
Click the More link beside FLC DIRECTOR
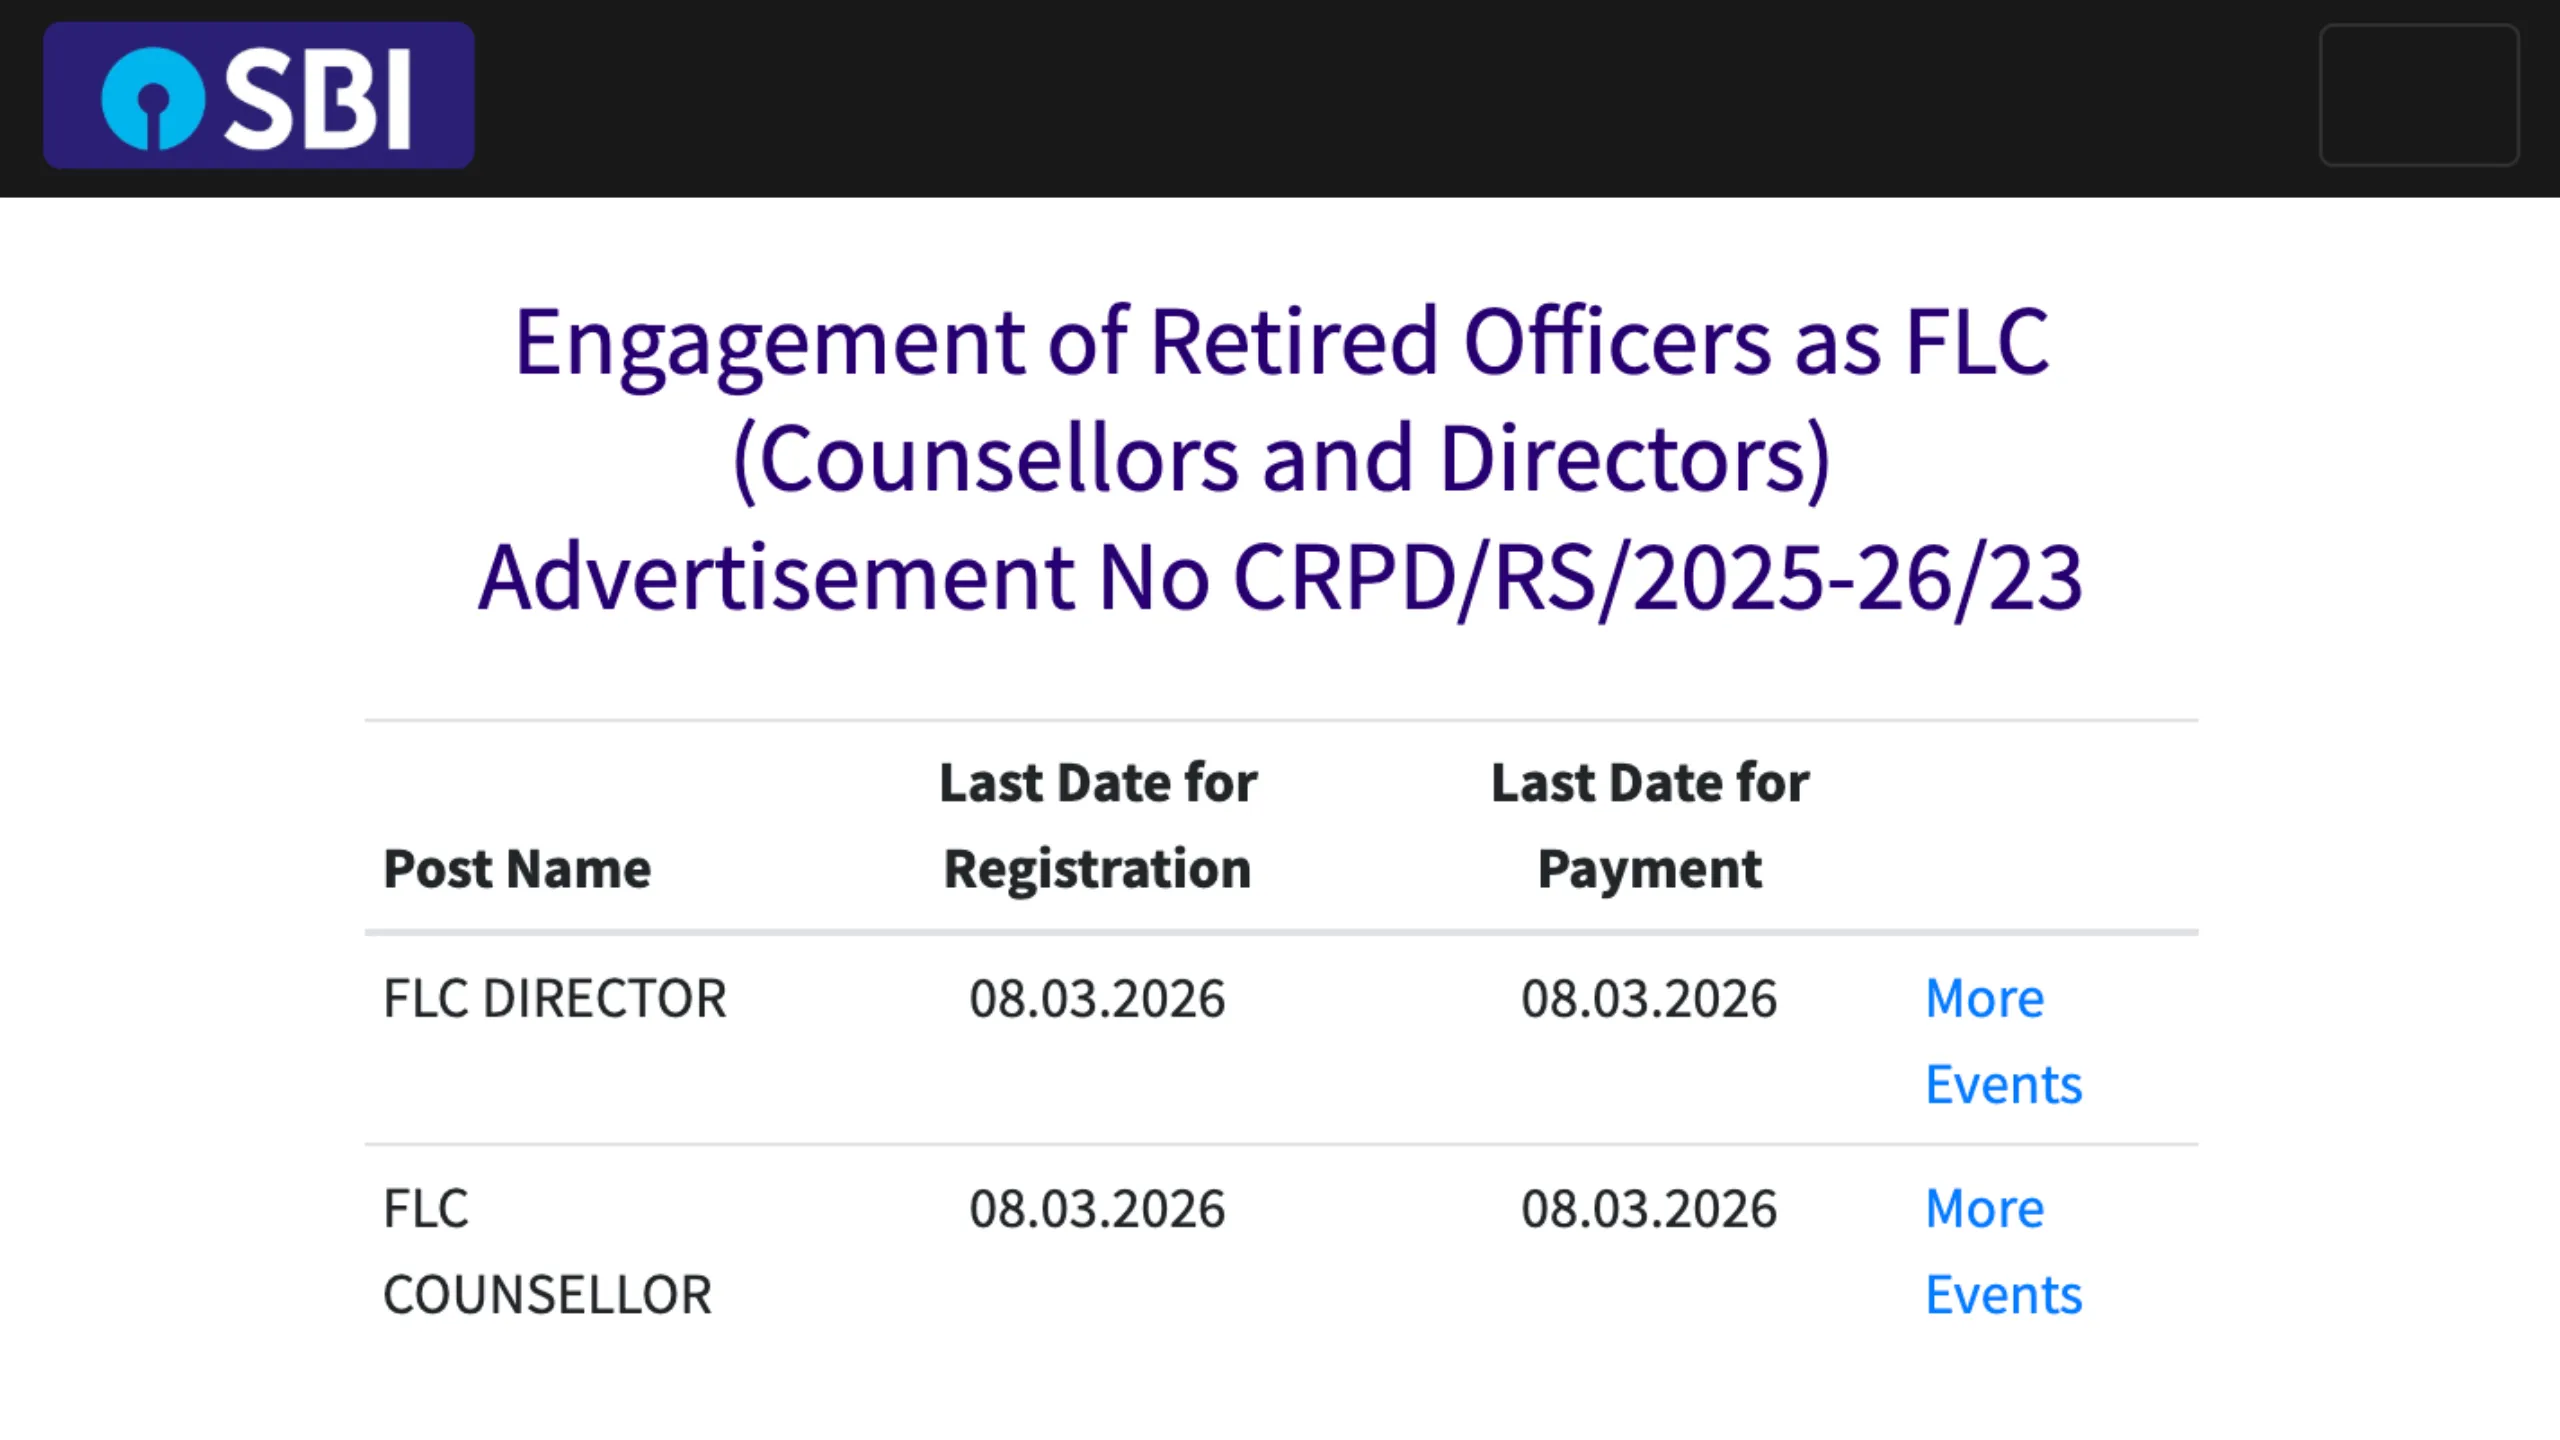click(x=1984, y=998)
